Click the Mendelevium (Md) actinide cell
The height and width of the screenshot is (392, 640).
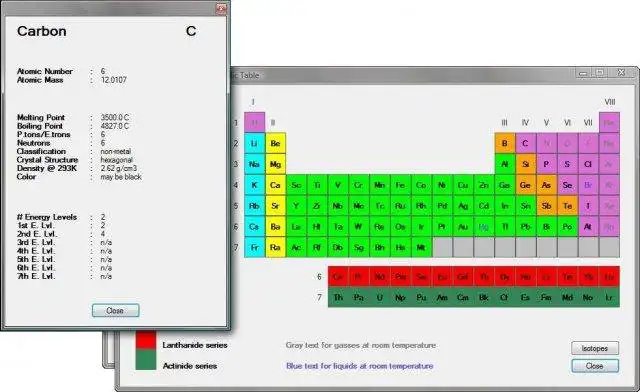[x=567, y=298]
